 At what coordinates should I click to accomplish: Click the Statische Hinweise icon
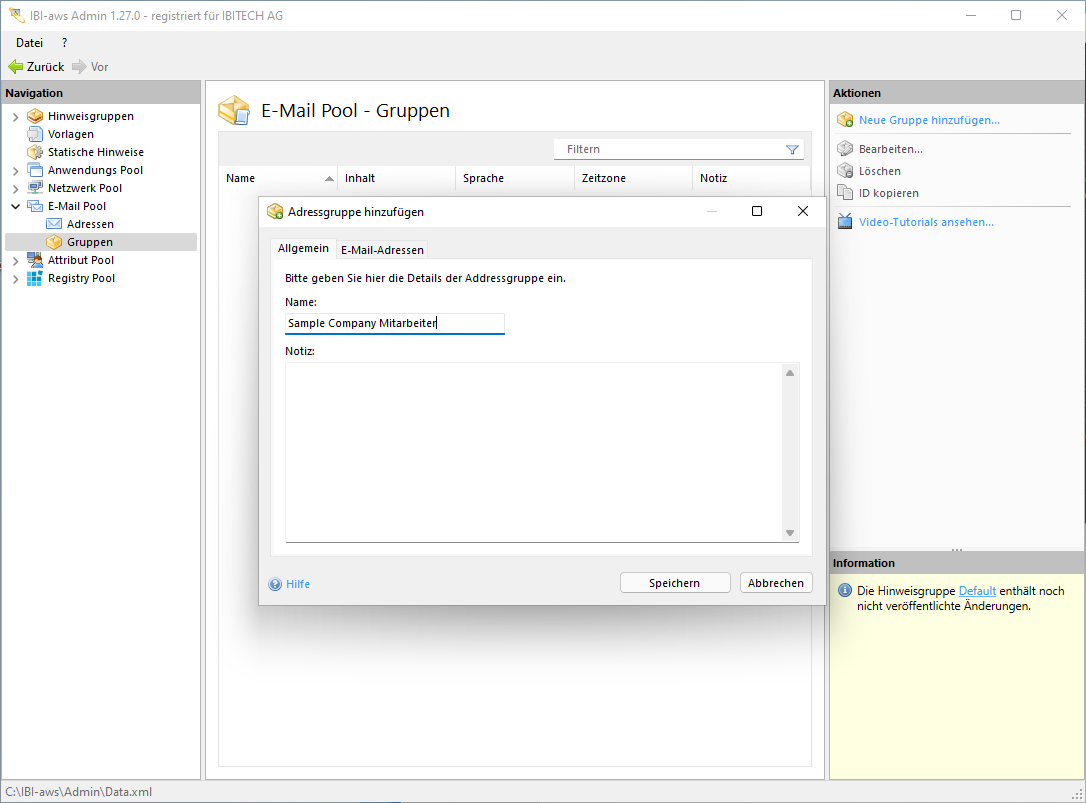pyautogui.click(x=35, y=152)
